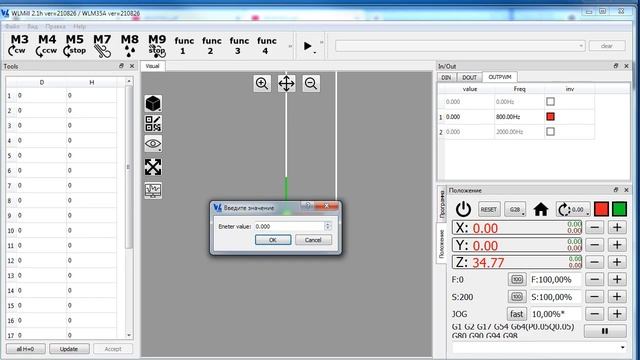
Task: Switch to the DIN tab
Action: click(446, 77)
